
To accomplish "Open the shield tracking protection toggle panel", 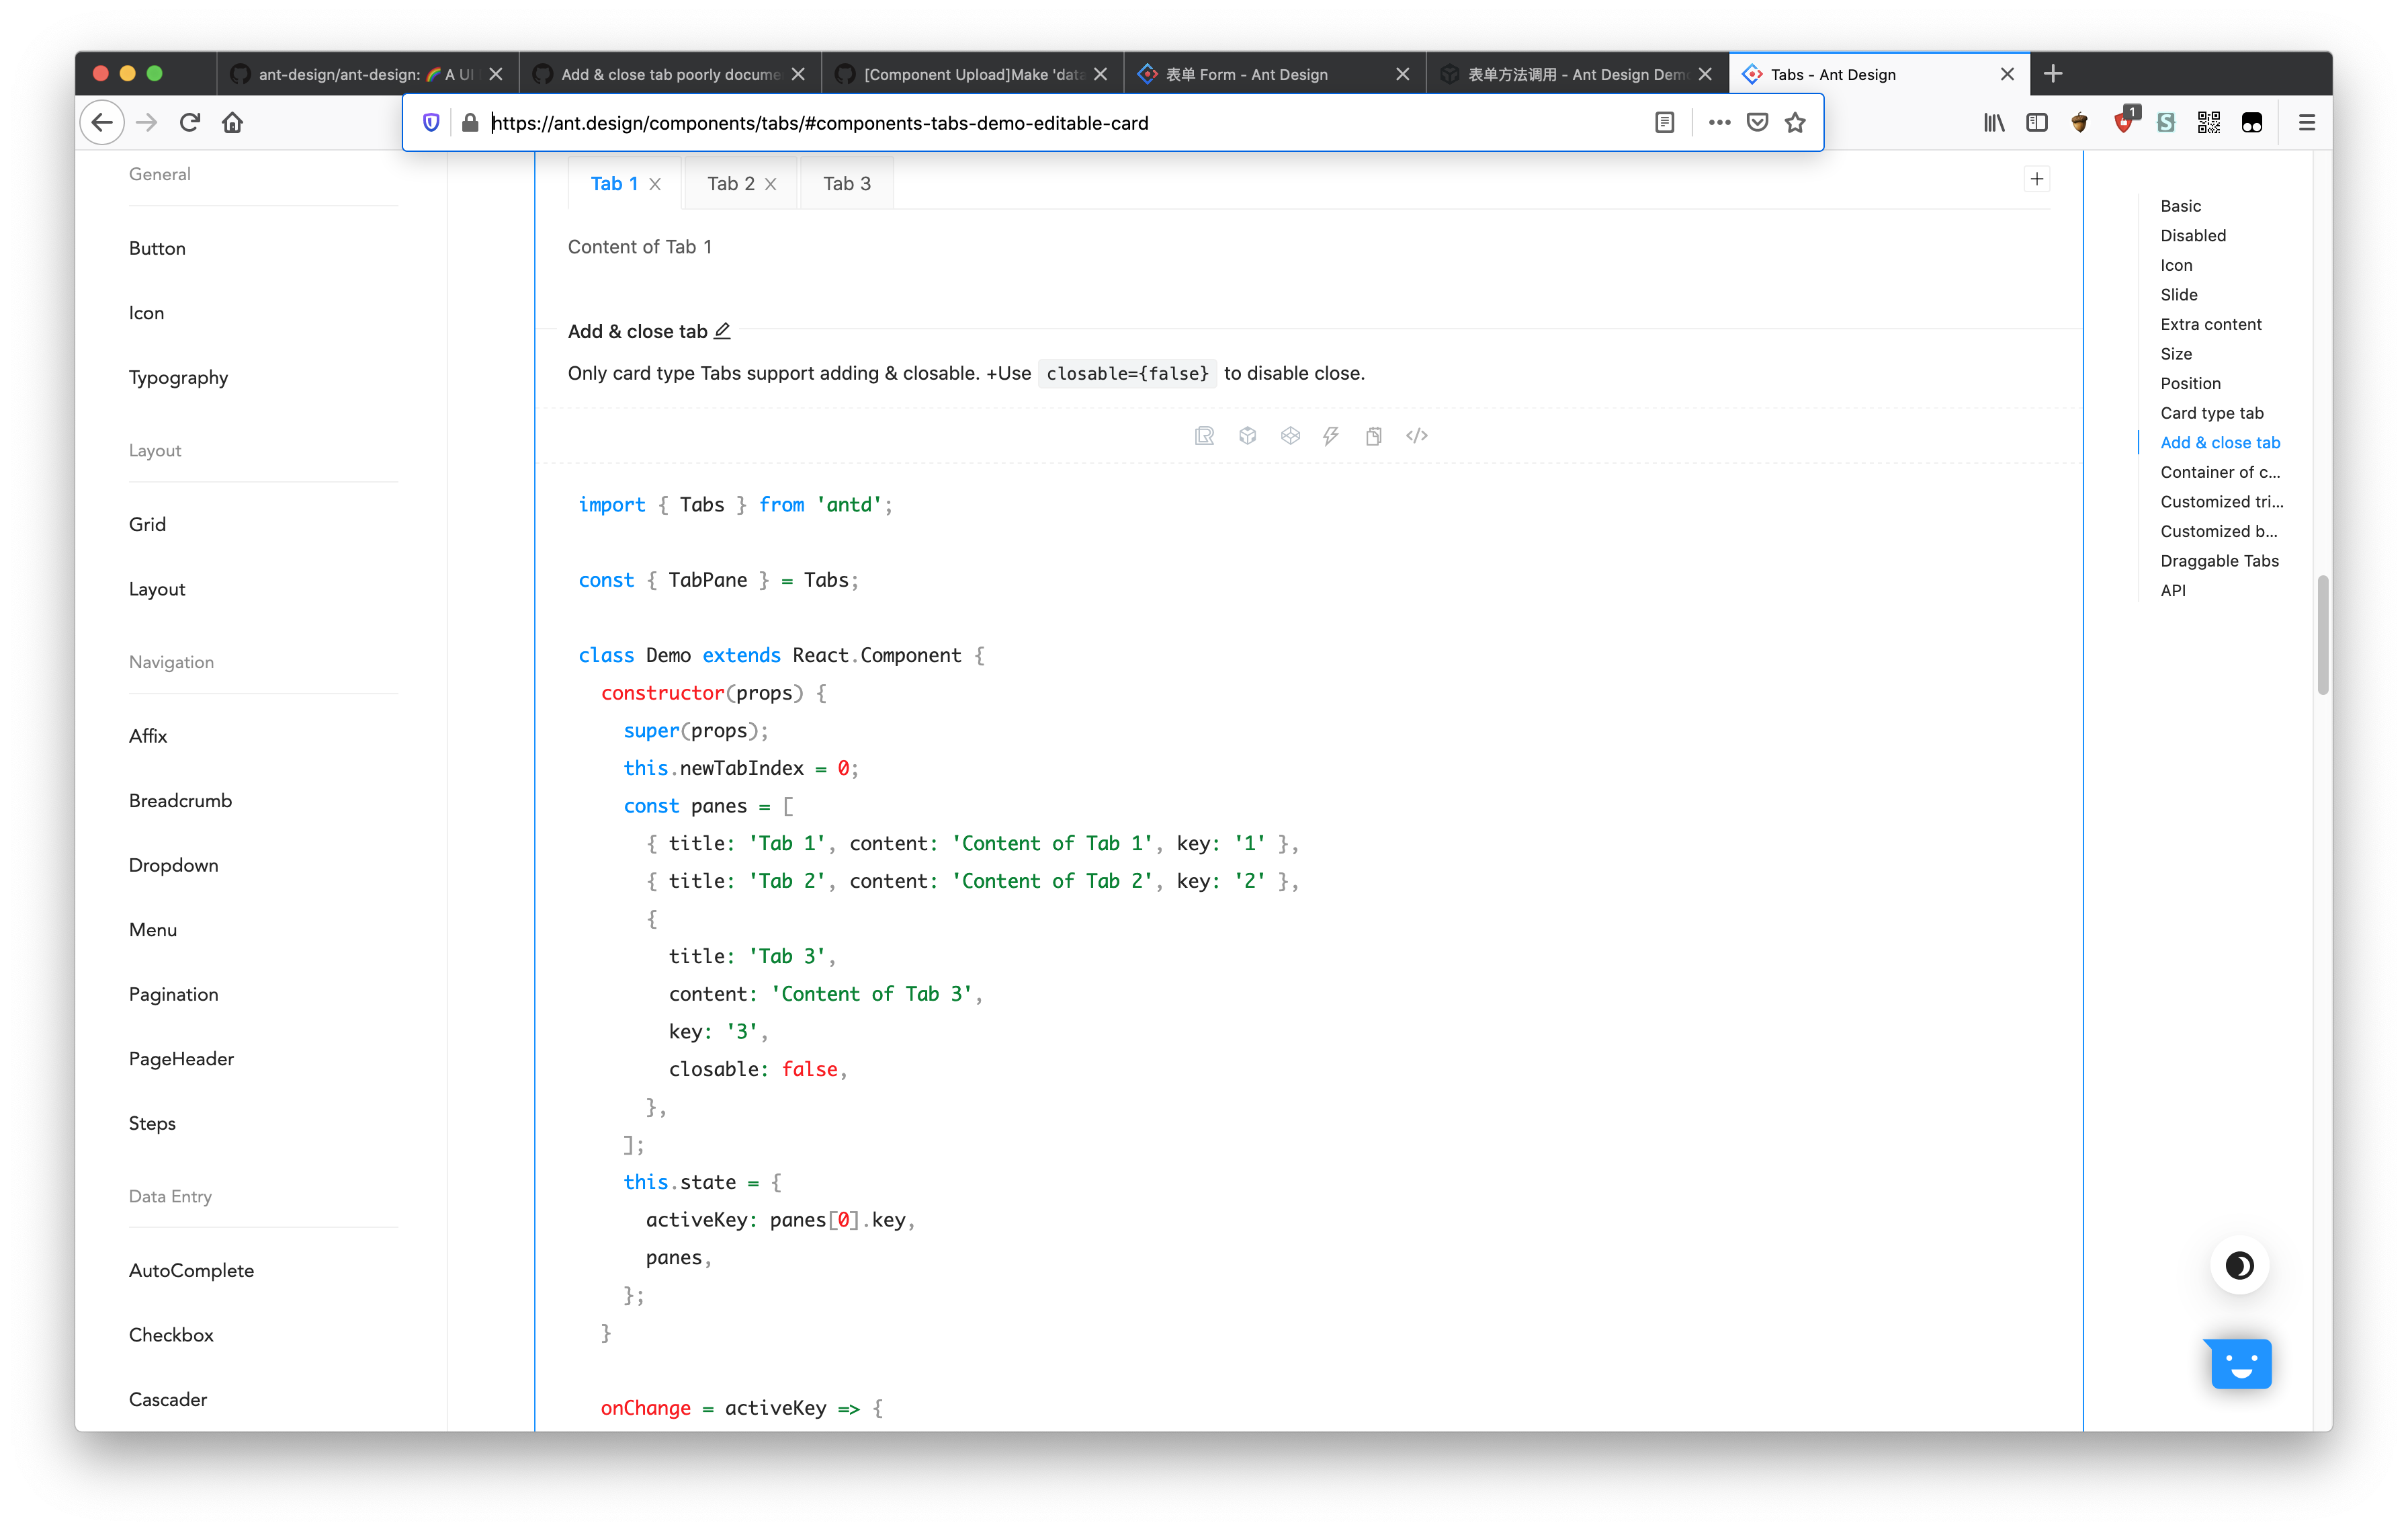I will [x=431, y=122].
